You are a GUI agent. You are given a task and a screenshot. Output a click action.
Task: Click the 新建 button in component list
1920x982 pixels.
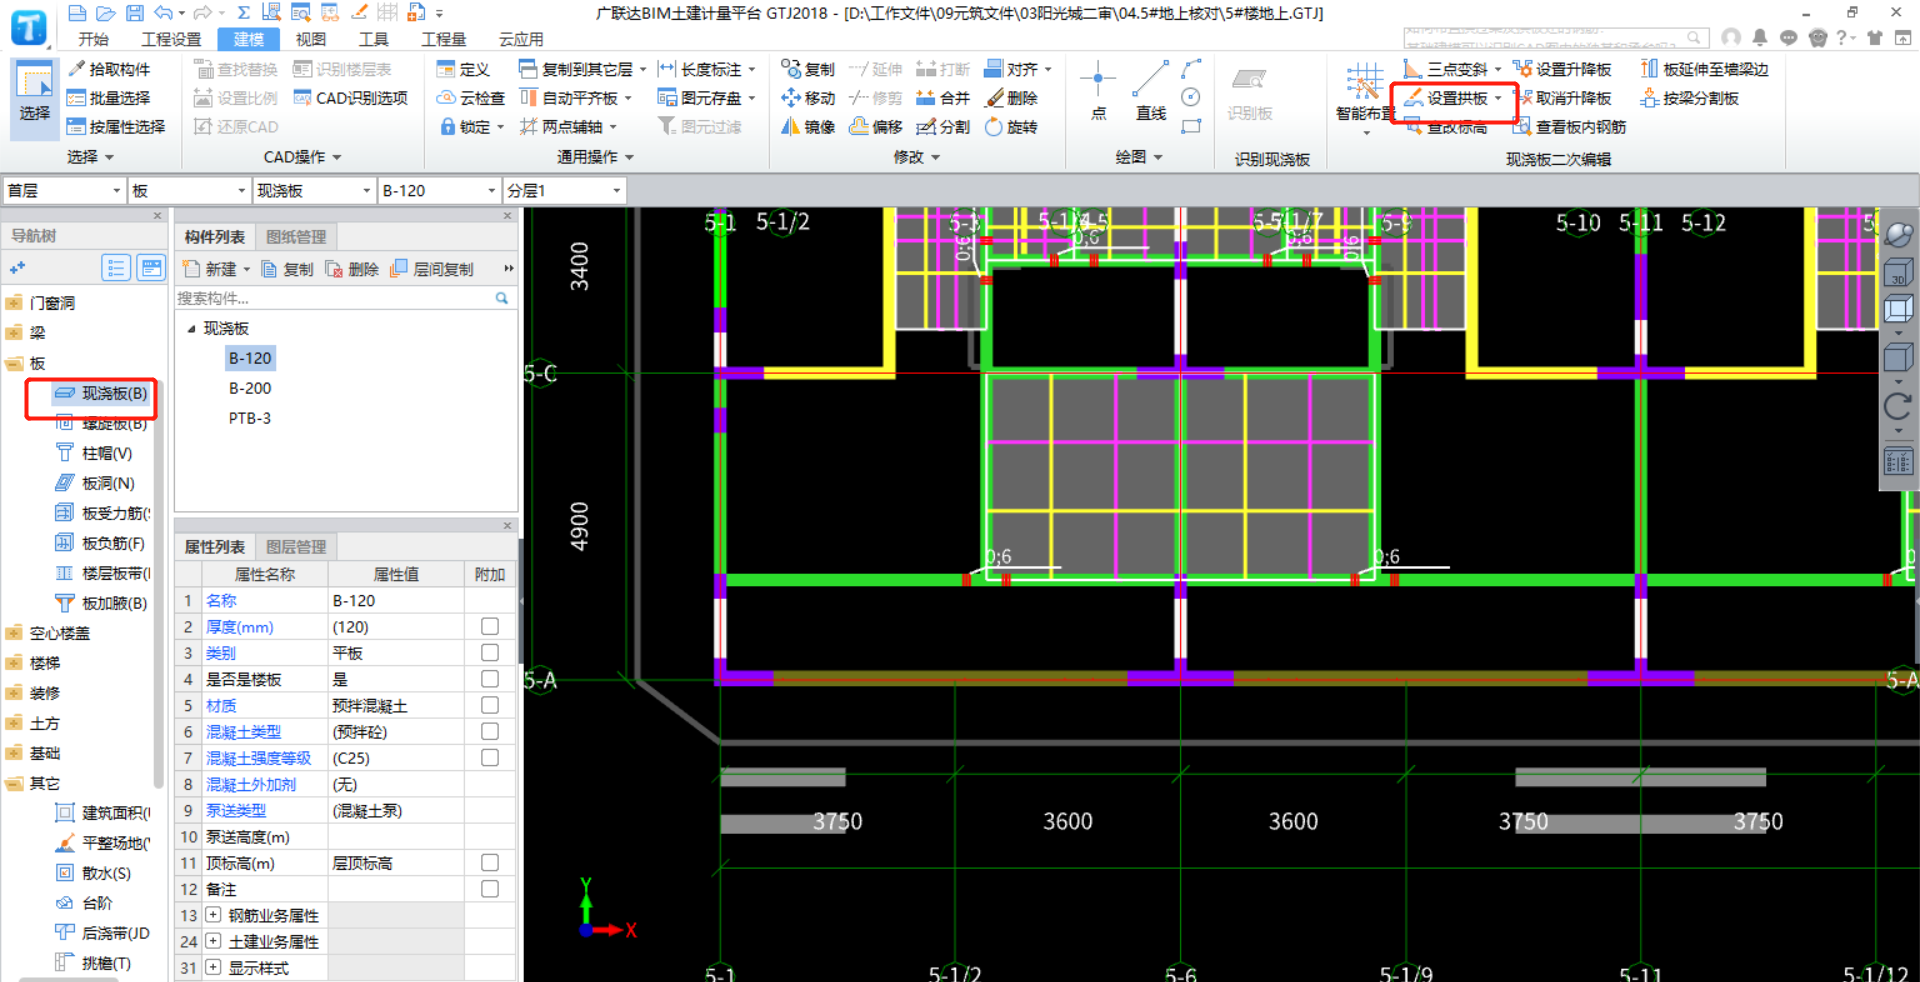click(216, 269)
